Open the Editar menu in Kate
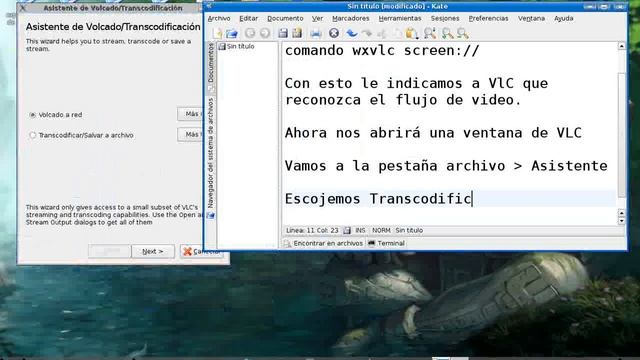This screenshot has width=640, height=360. pos(249,18)
